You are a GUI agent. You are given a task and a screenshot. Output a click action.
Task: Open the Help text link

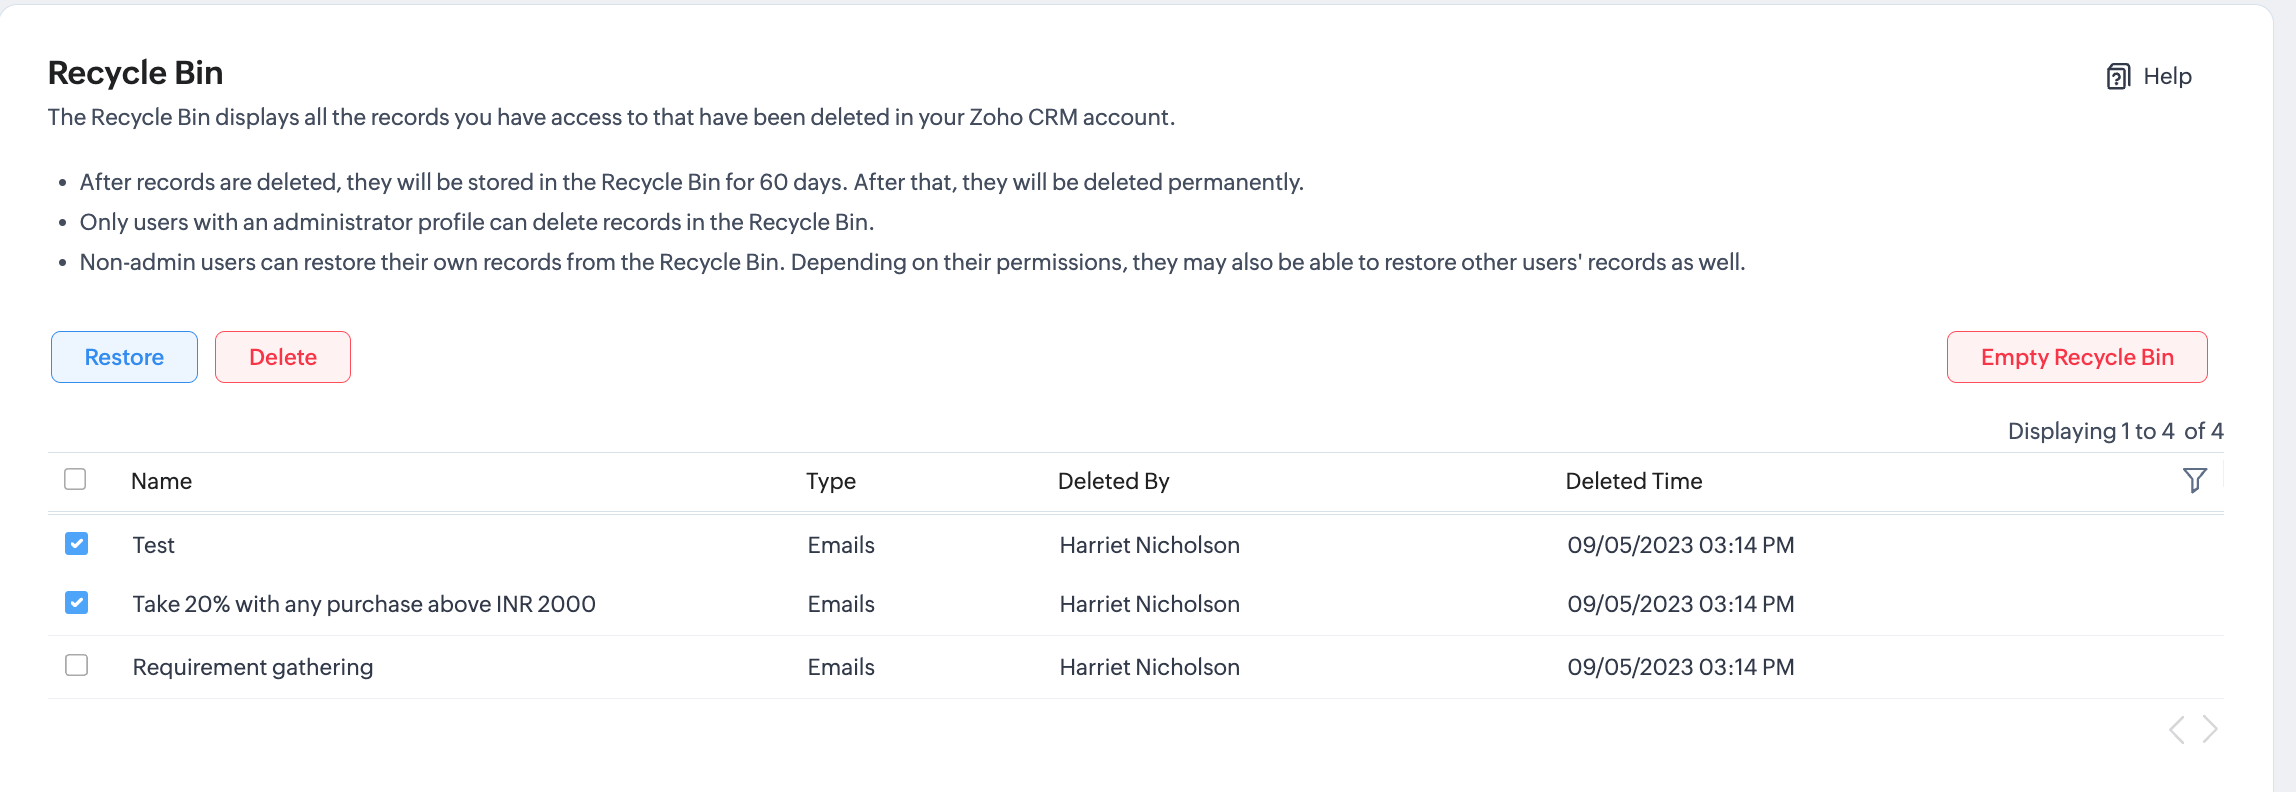pos(2167,77)
